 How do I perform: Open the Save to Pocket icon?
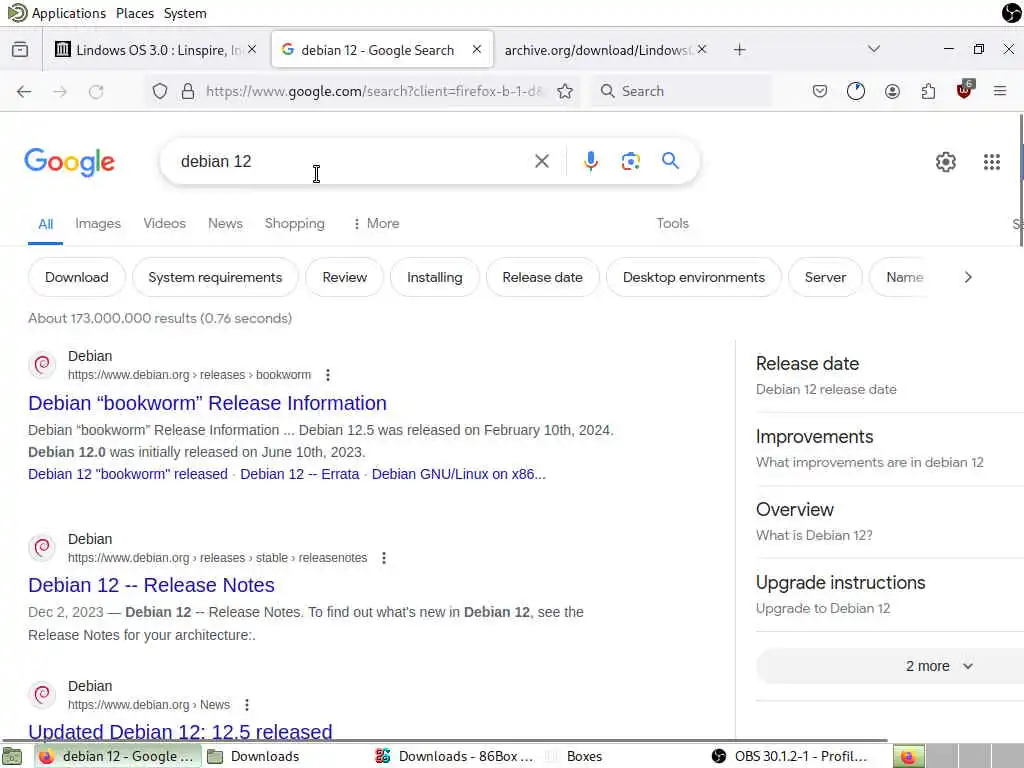click(820, 91)
